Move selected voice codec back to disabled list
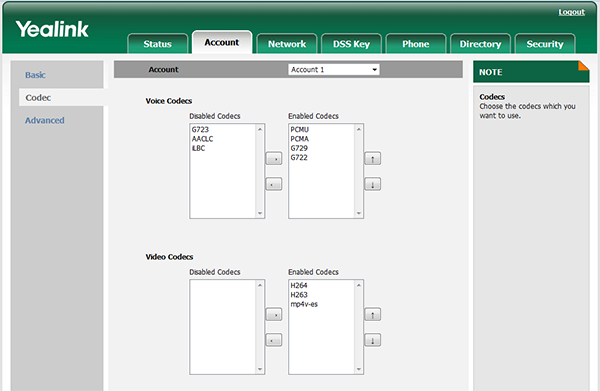 coord(274,184)
